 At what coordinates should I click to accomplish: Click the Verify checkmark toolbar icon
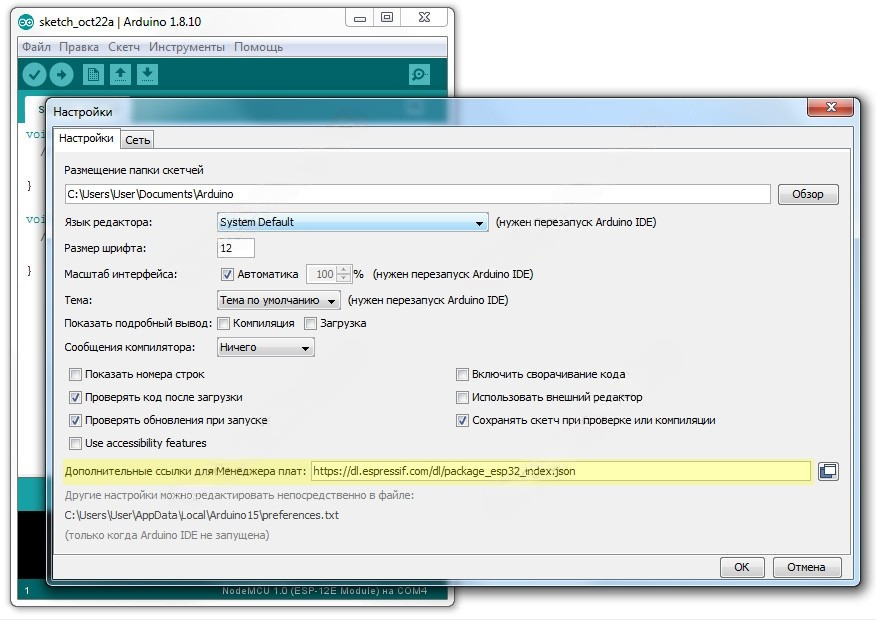(x=34, y=75)
